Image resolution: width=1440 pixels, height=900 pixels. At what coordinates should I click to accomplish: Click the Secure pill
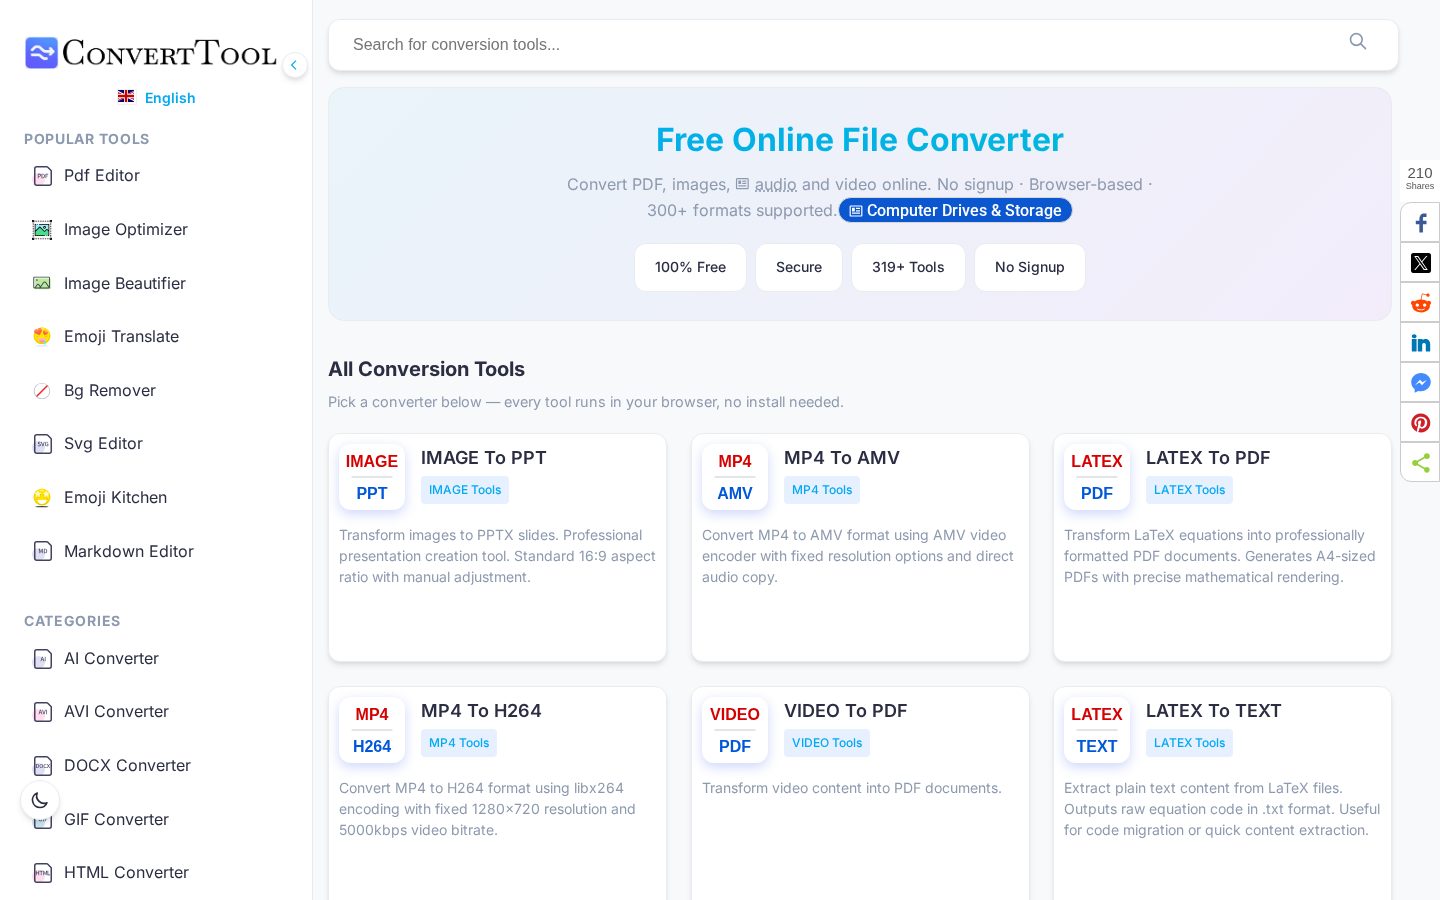(799, 267)
